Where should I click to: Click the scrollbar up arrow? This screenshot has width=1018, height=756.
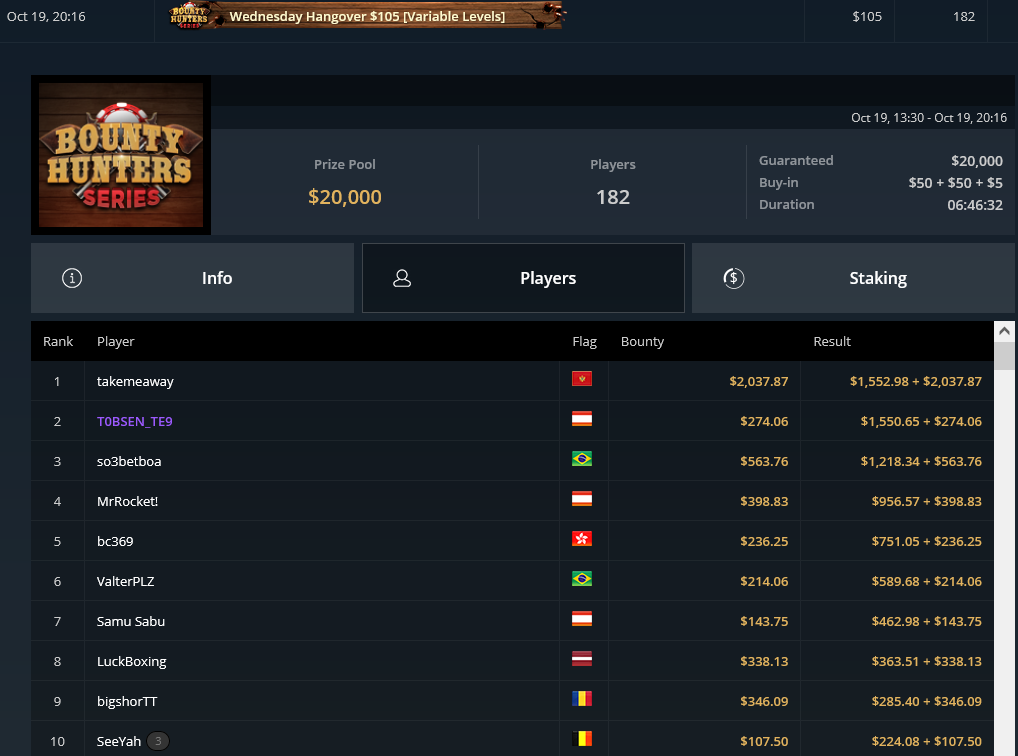click(1004, 331)
